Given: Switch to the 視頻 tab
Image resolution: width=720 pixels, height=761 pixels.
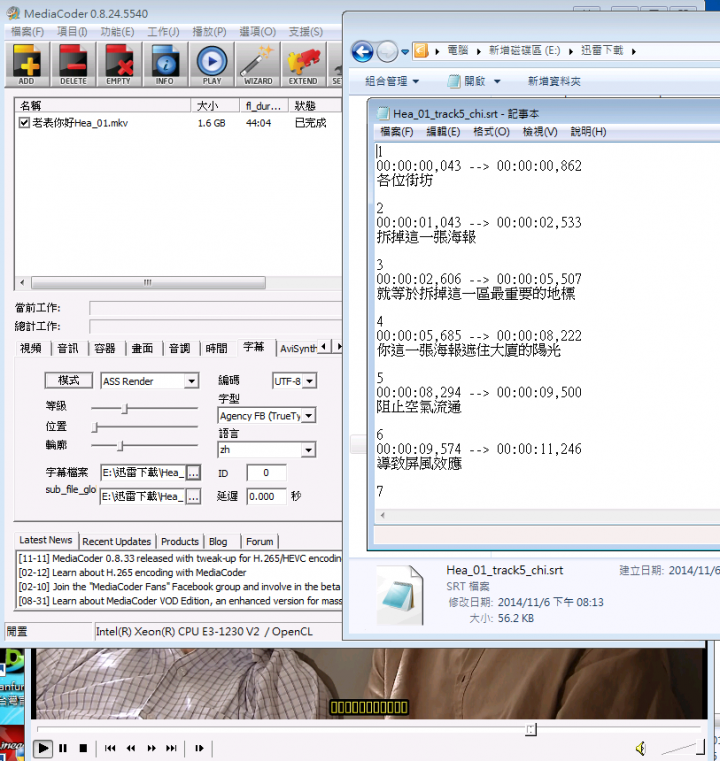Looking at the screenshot, I should [31, 348].
